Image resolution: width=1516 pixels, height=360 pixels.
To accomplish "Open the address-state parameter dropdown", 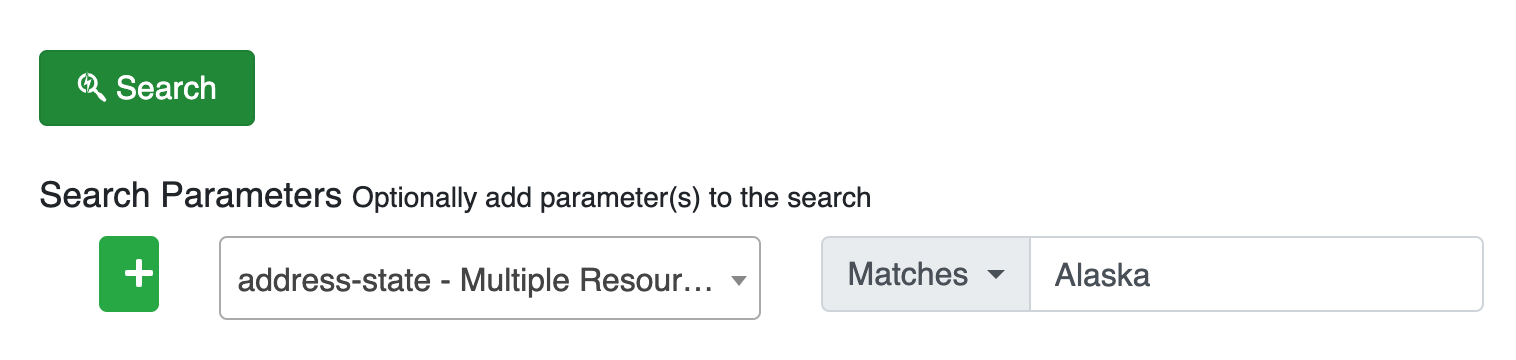I will coord(489,278).
